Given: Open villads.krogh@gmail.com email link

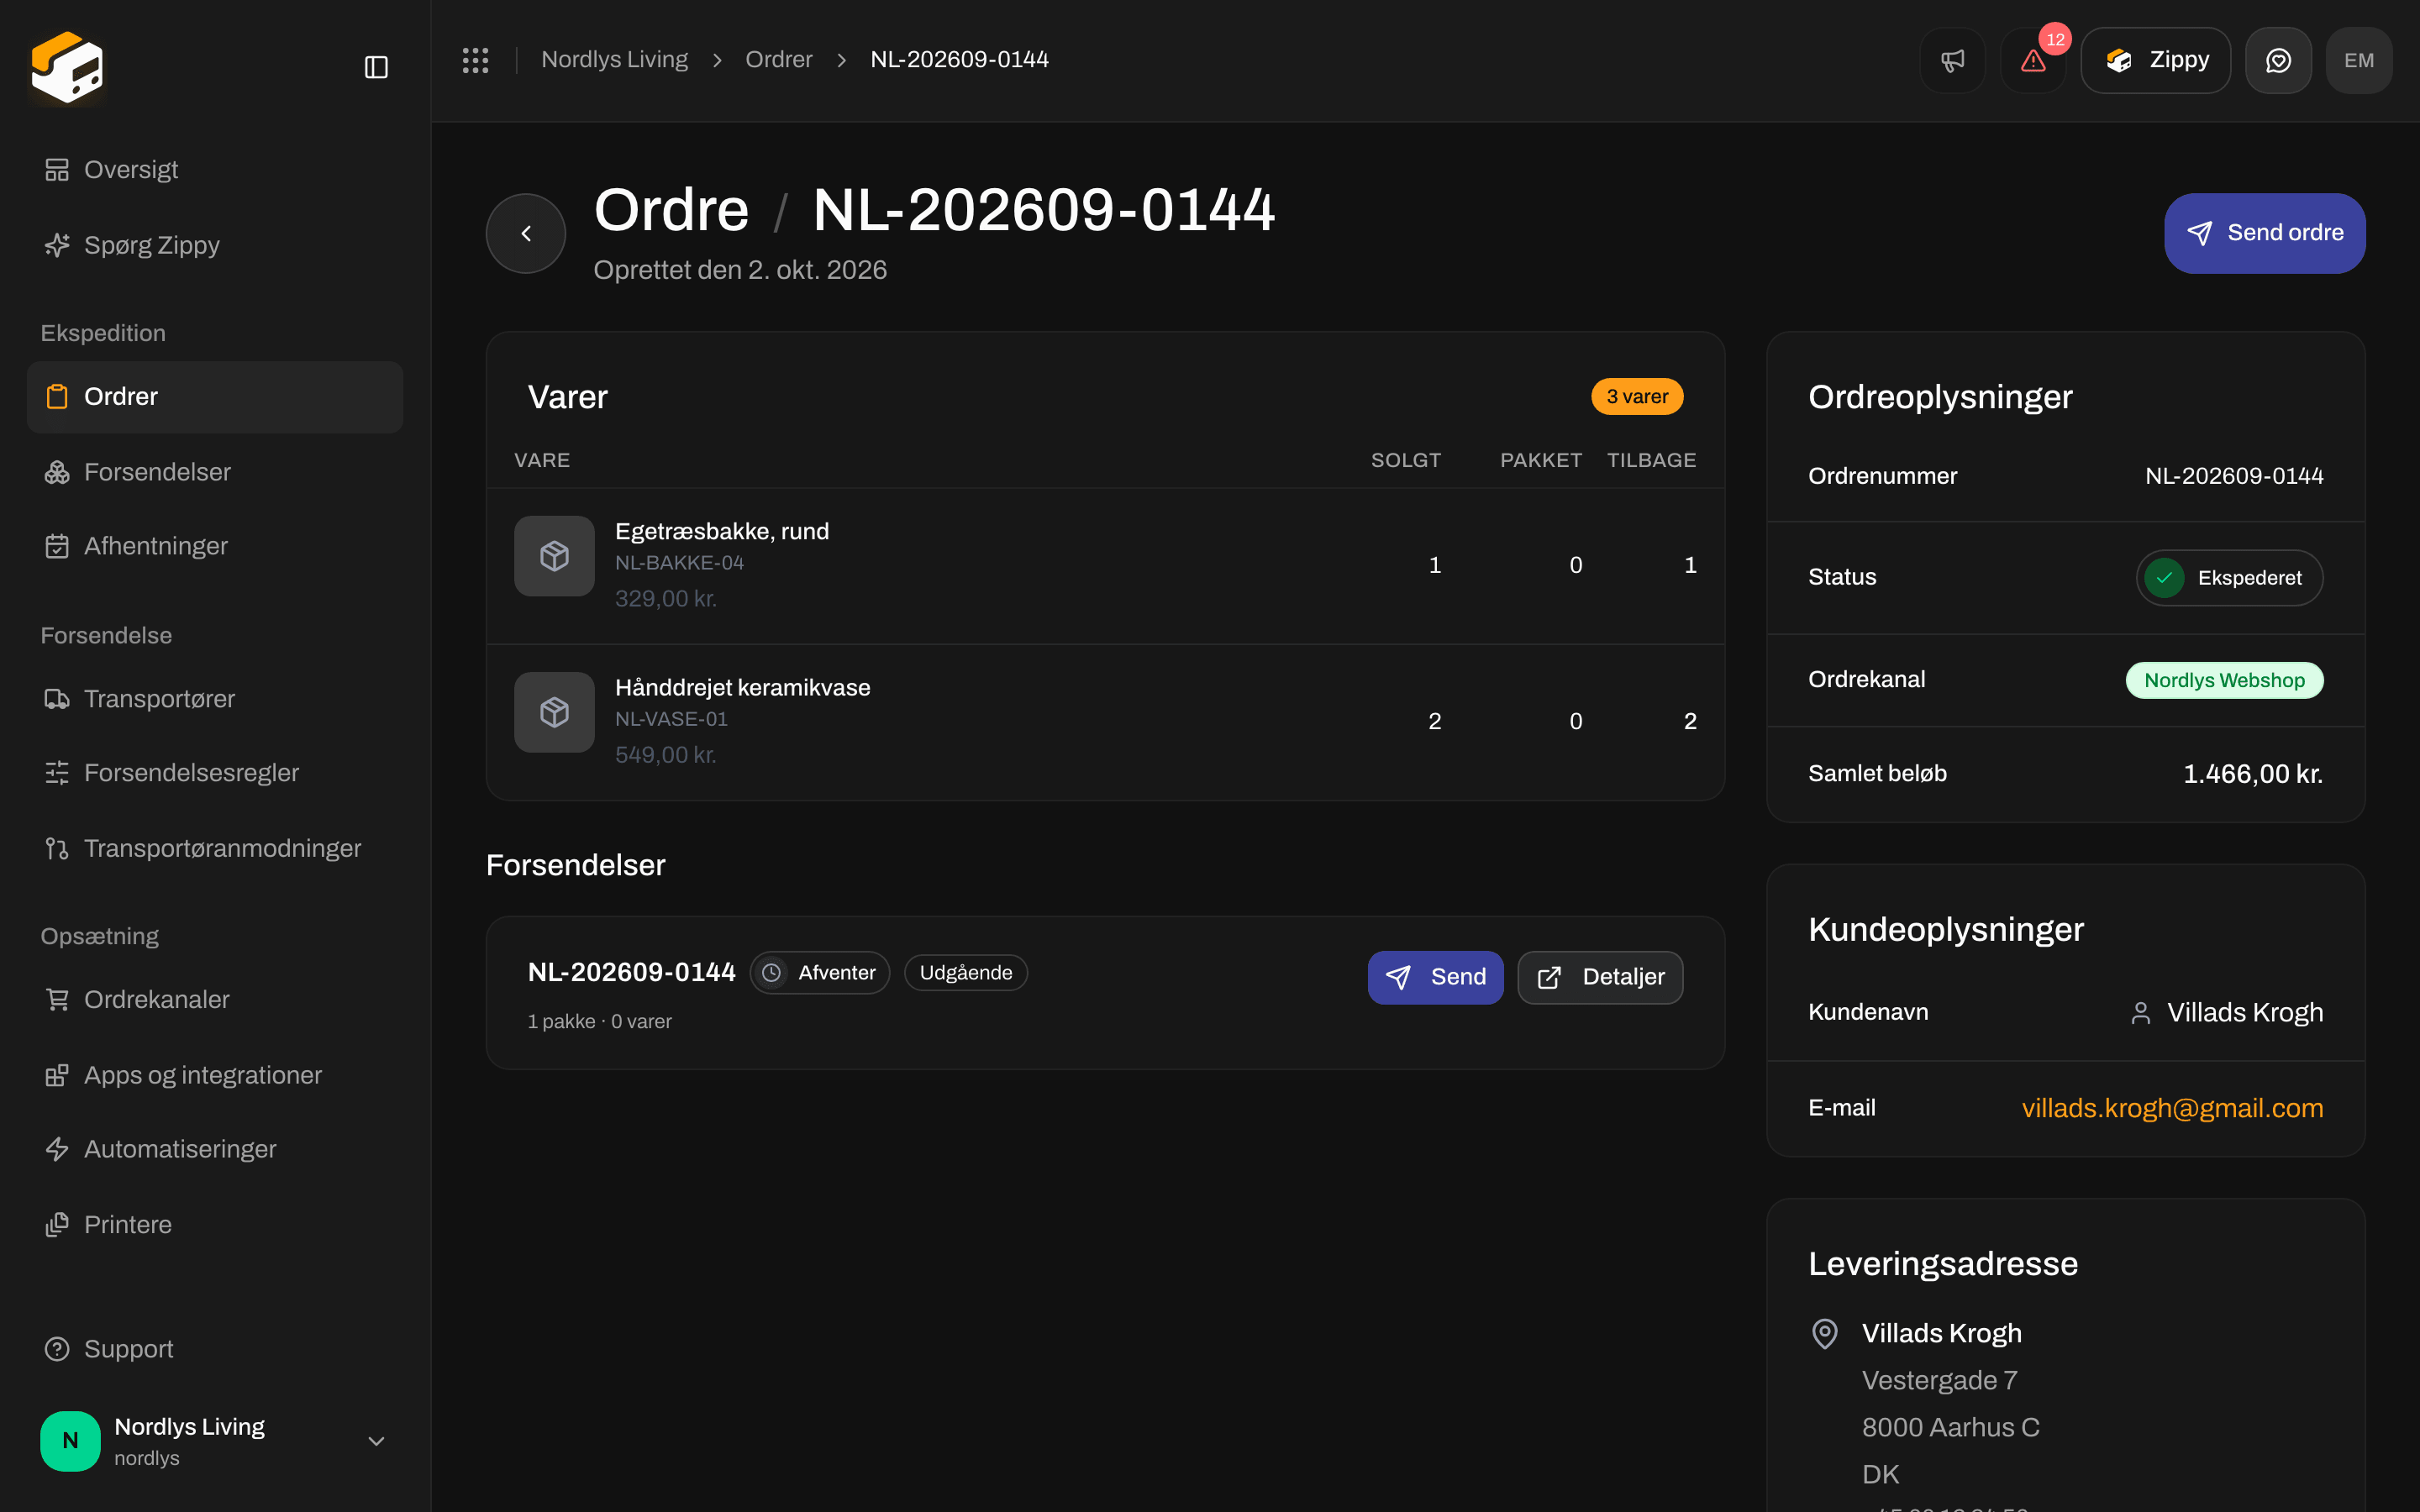Looking at the screenshot, I should (2172, 1108).
